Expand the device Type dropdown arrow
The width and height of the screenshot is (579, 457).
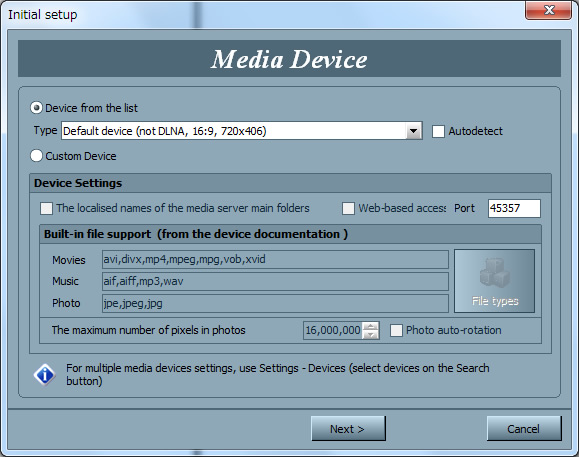[x=414, y=131]
